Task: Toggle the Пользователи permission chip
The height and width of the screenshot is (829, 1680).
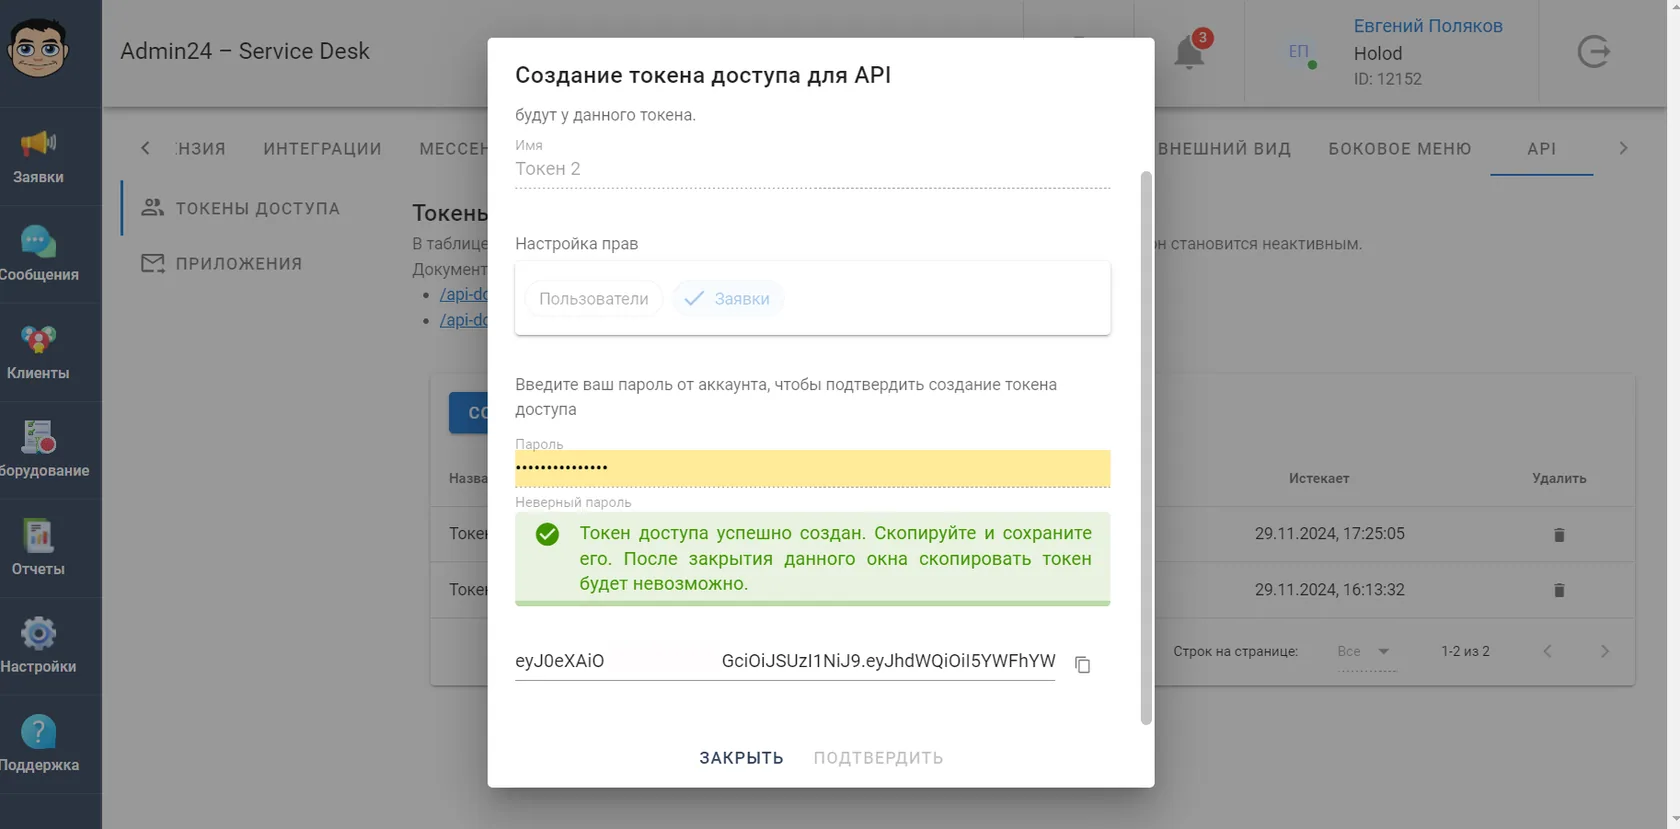Action: pyautogui.click(x=594, y=299)
